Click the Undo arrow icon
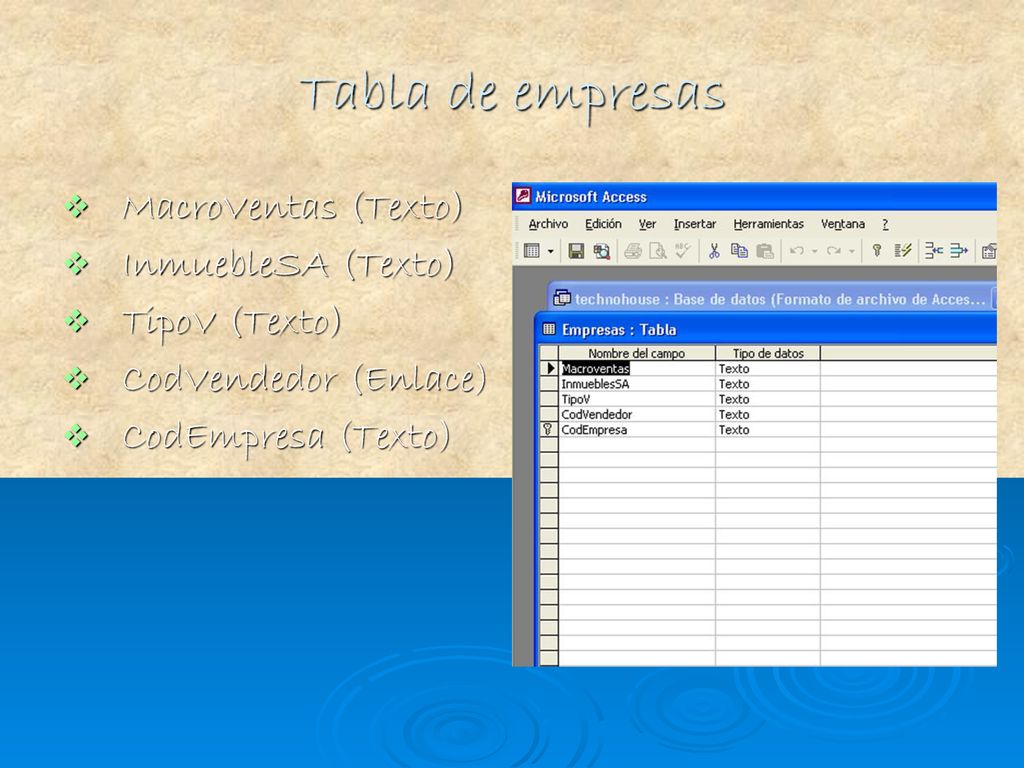Image resolution: width=1024 pixels, height=768 pixels. (796, 251)
